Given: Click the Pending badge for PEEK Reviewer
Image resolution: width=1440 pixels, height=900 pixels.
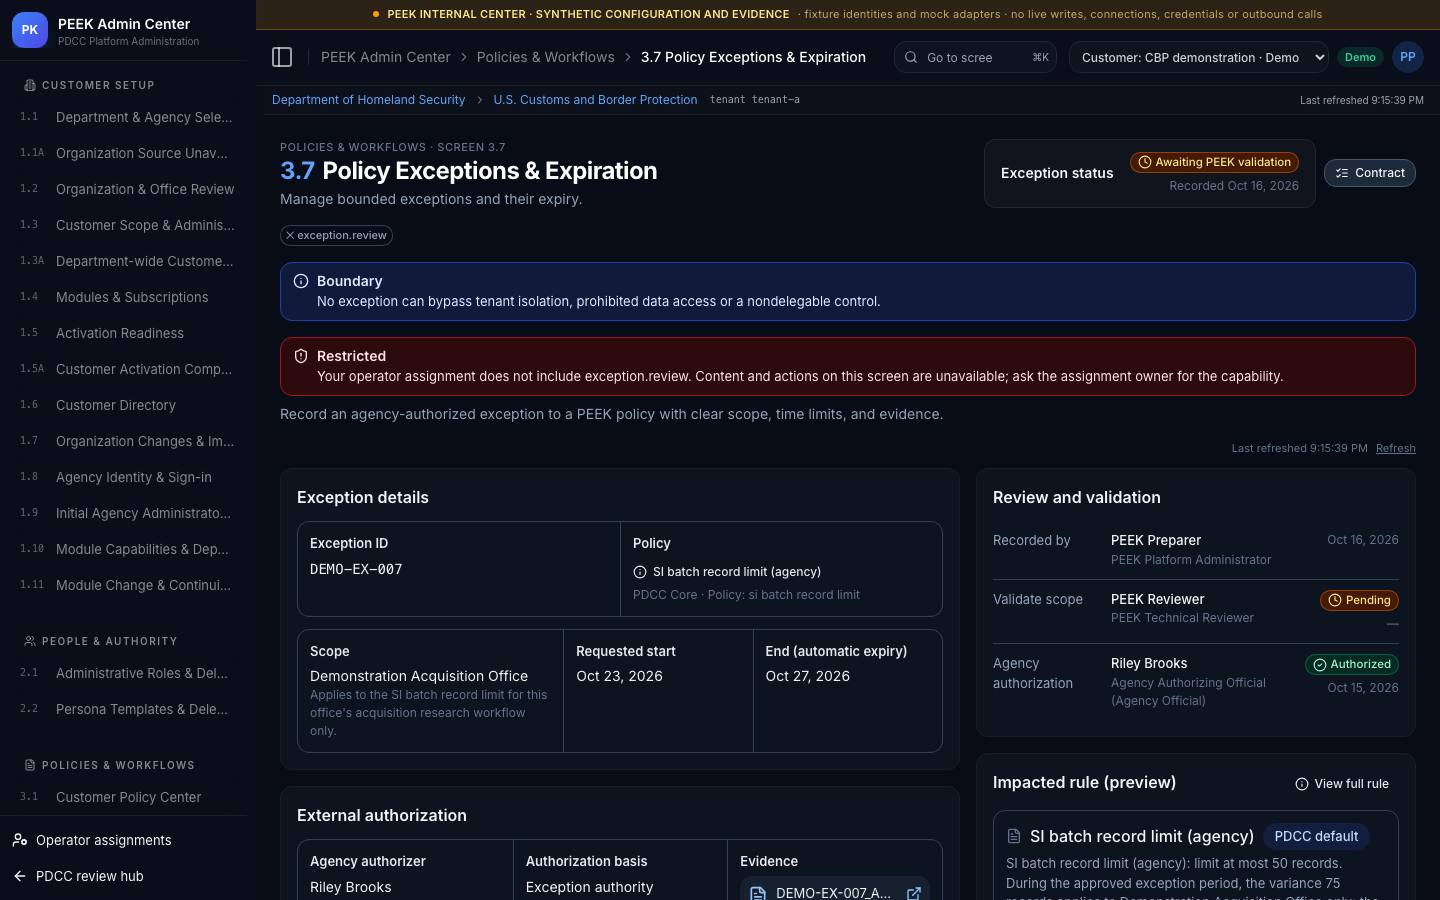Looking at the screenshot, I should [1359, 600].
